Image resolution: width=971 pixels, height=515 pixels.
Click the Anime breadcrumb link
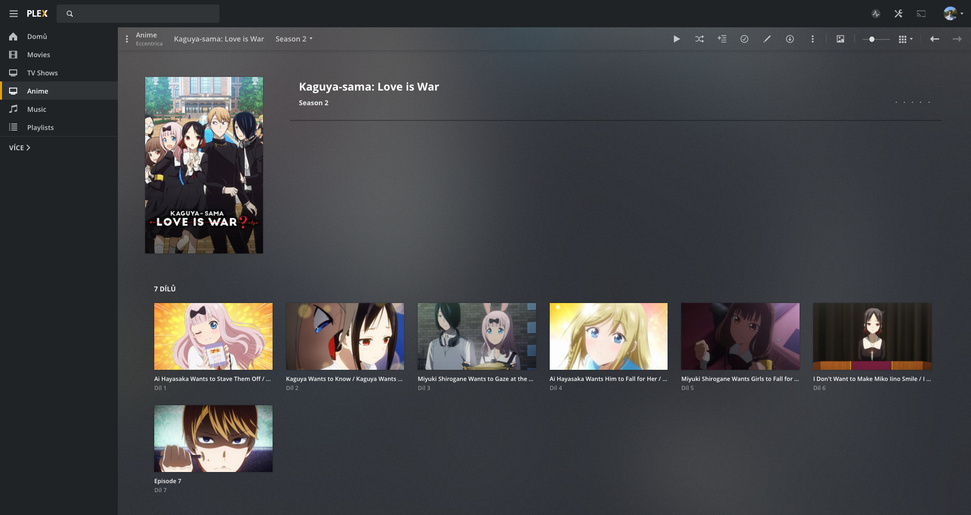(x=146, y=35)
